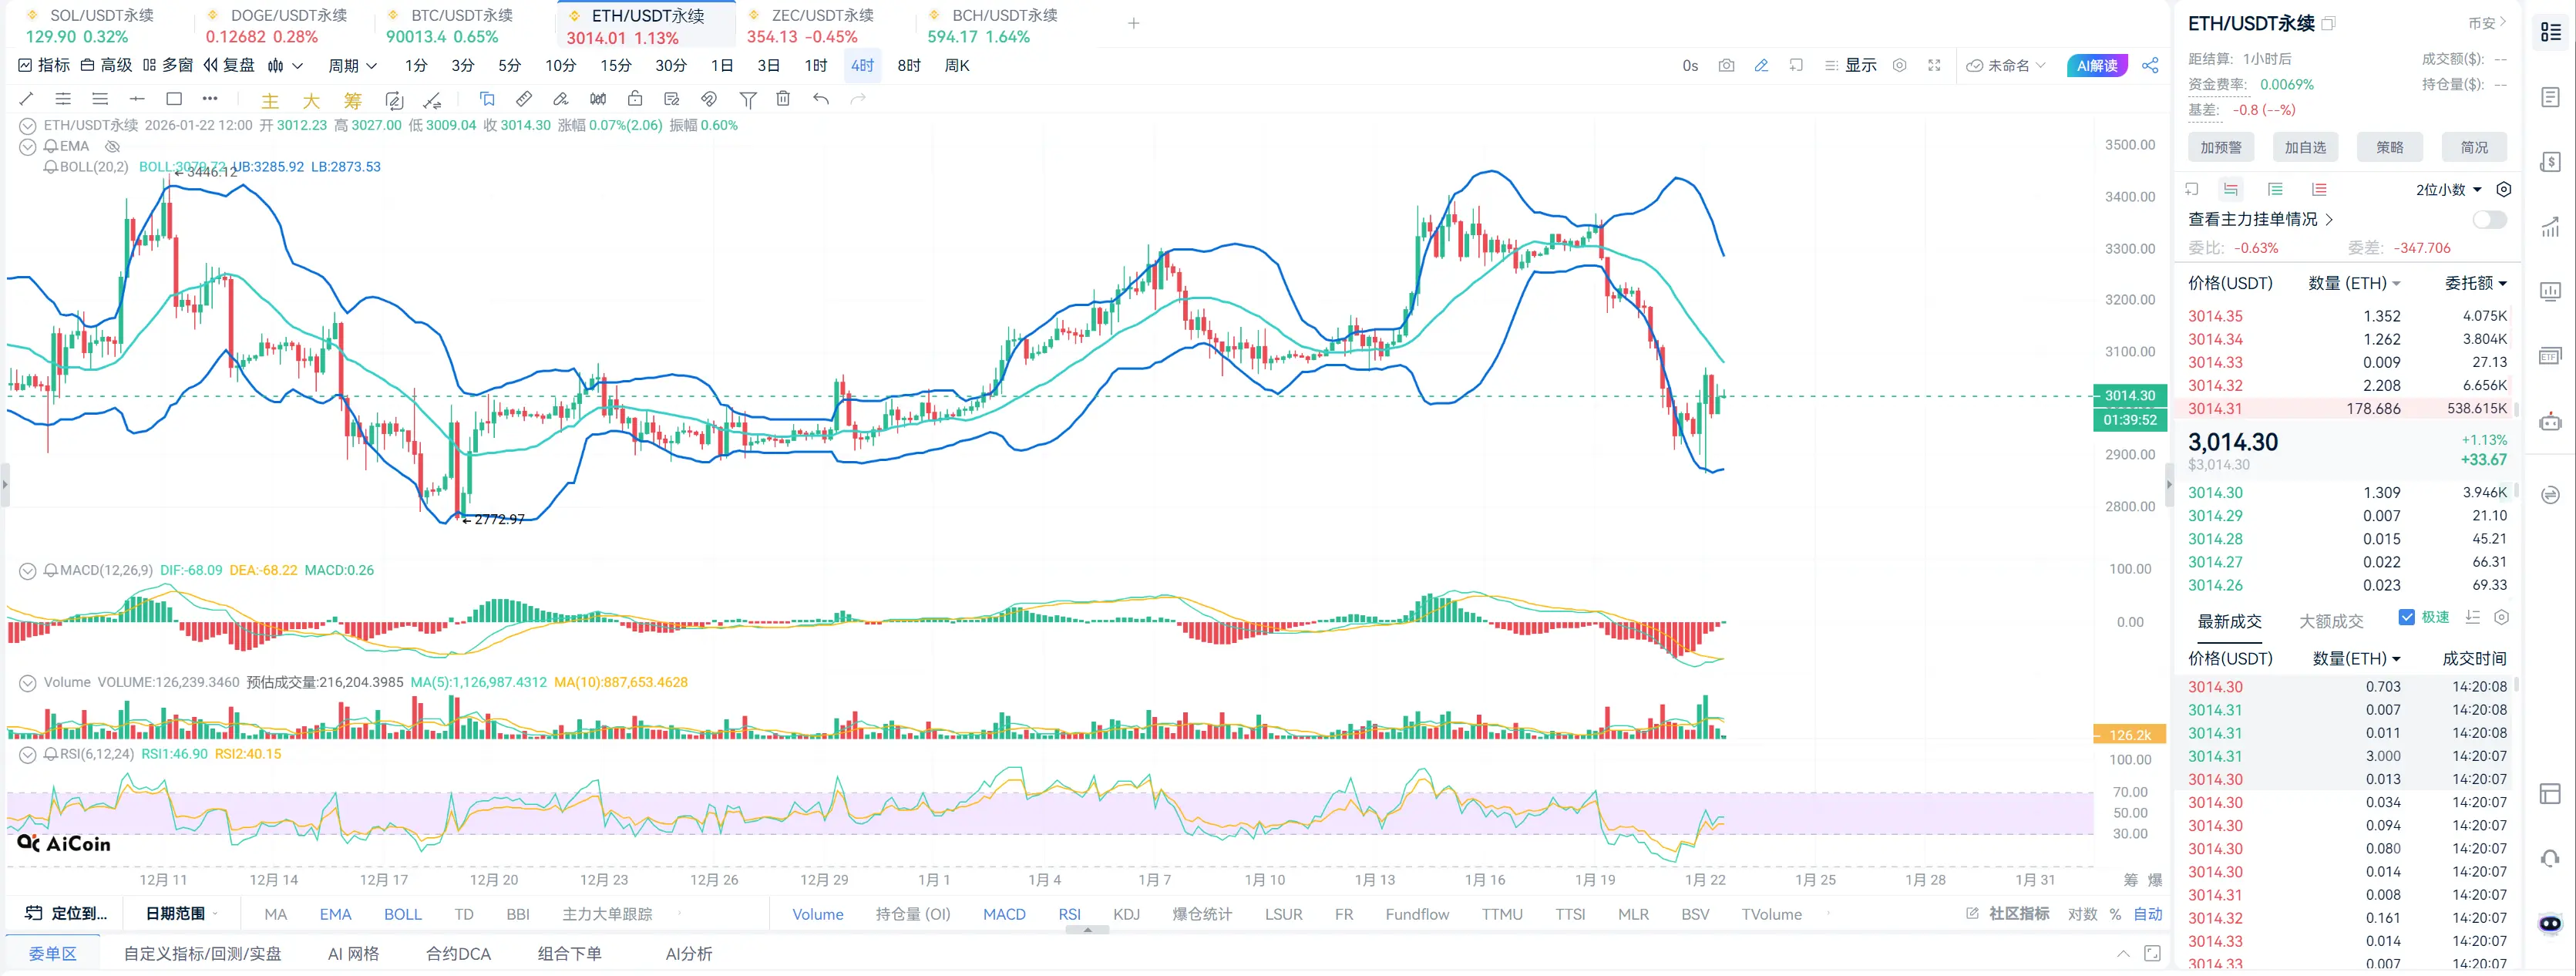Enter fullscreen chart mode
Image resolution: width=2576 pixels, height=976 pixels.
pos(1934,66)
